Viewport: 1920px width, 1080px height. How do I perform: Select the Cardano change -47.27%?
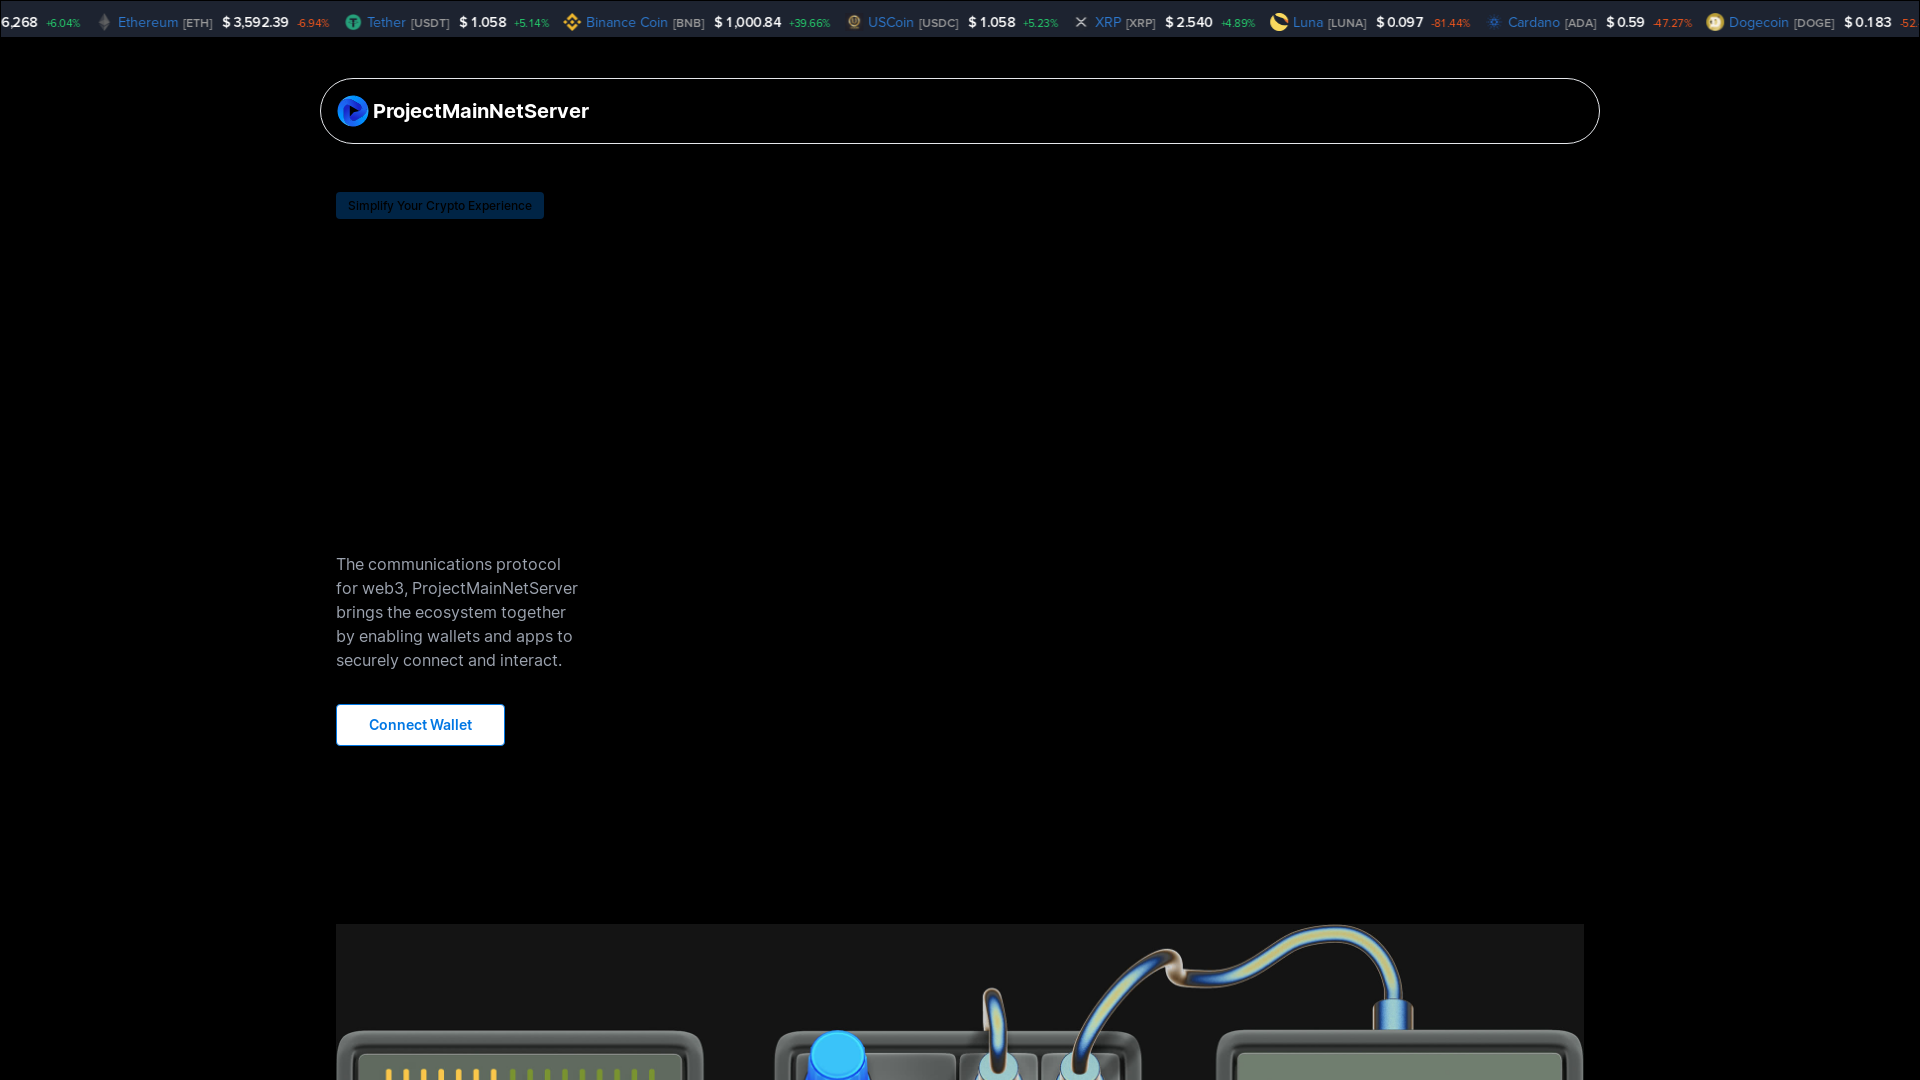1672,23
